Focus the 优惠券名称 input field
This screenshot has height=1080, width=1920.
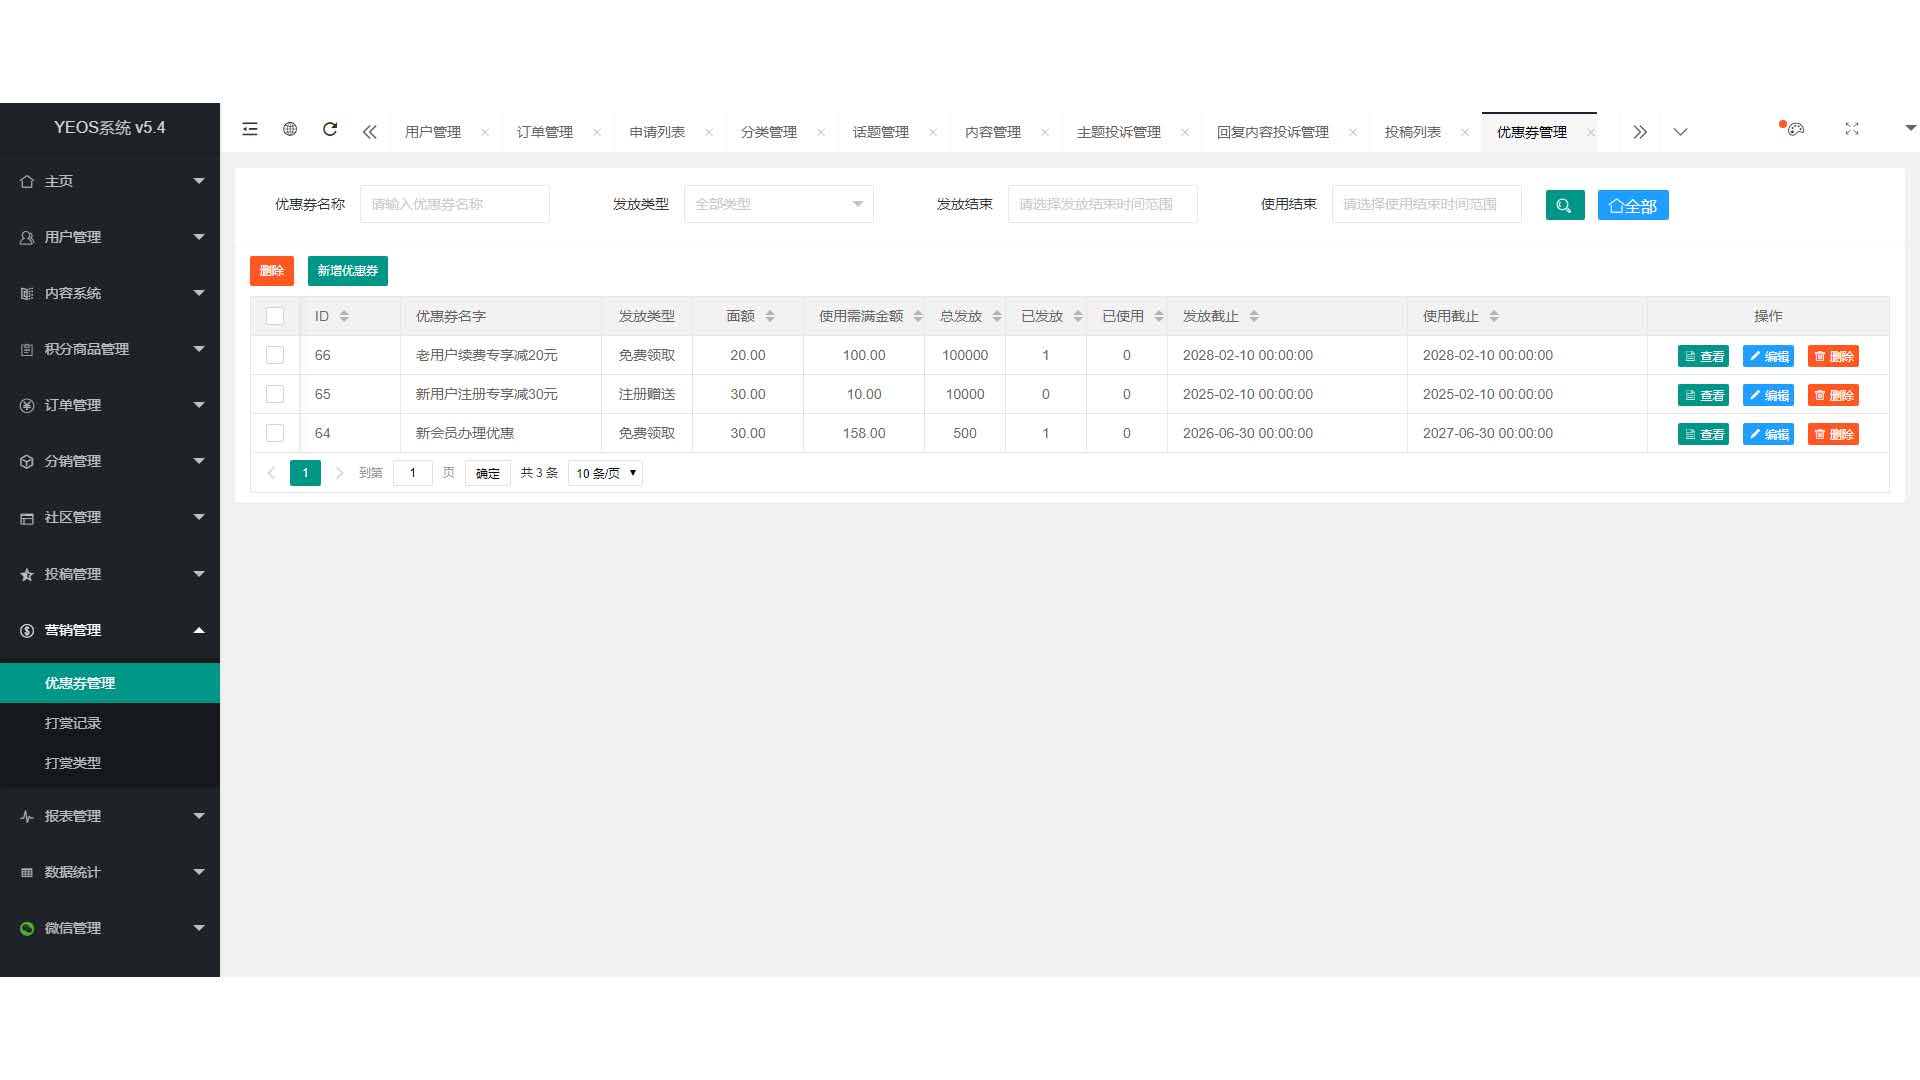pos(455,204)
